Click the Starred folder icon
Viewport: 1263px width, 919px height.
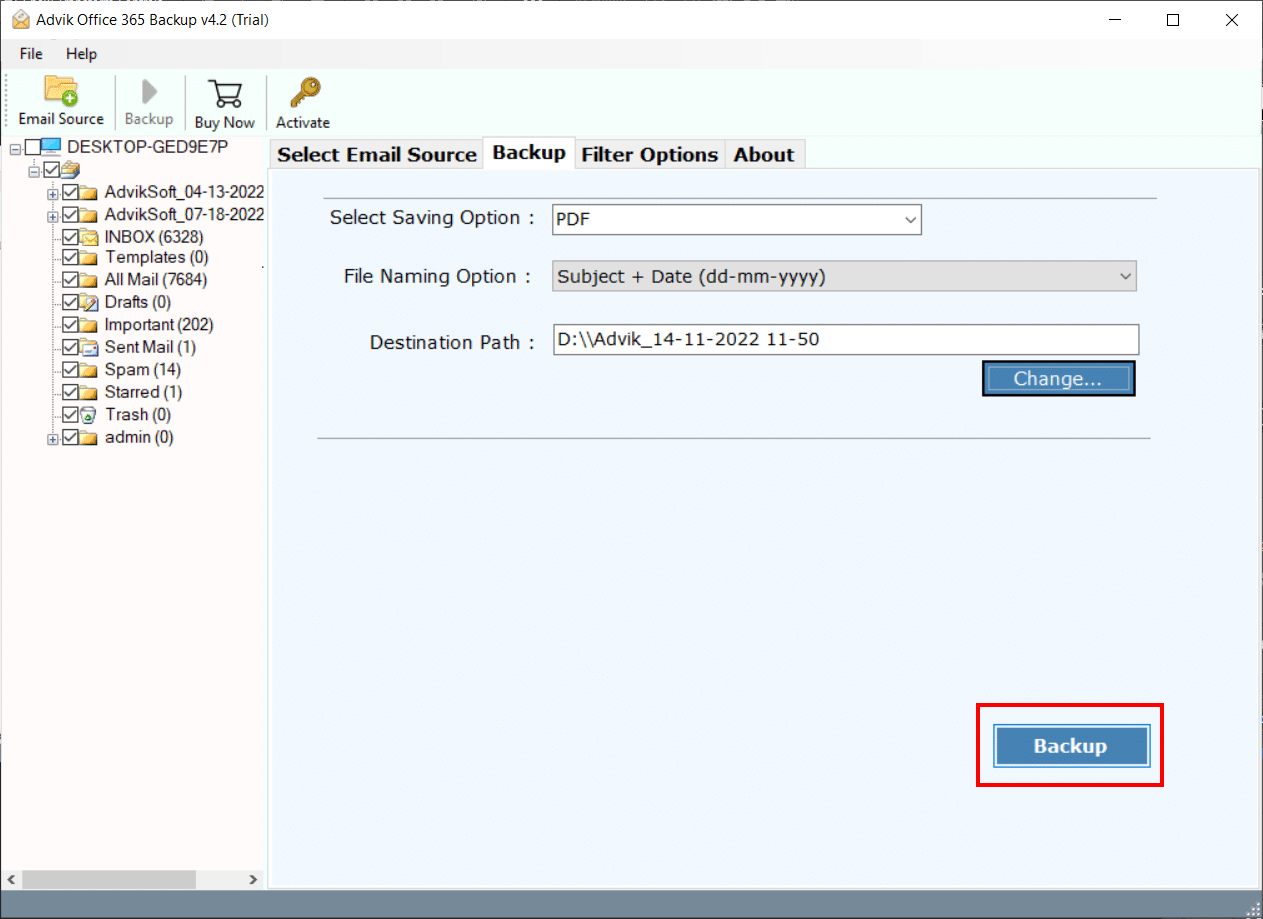tap(89, 392)
